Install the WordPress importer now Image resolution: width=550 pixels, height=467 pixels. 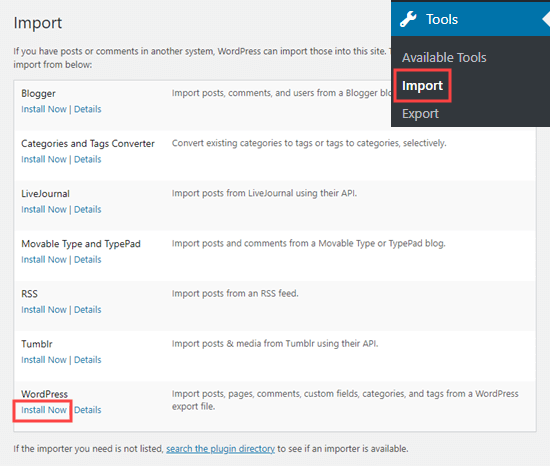(44, 410)
